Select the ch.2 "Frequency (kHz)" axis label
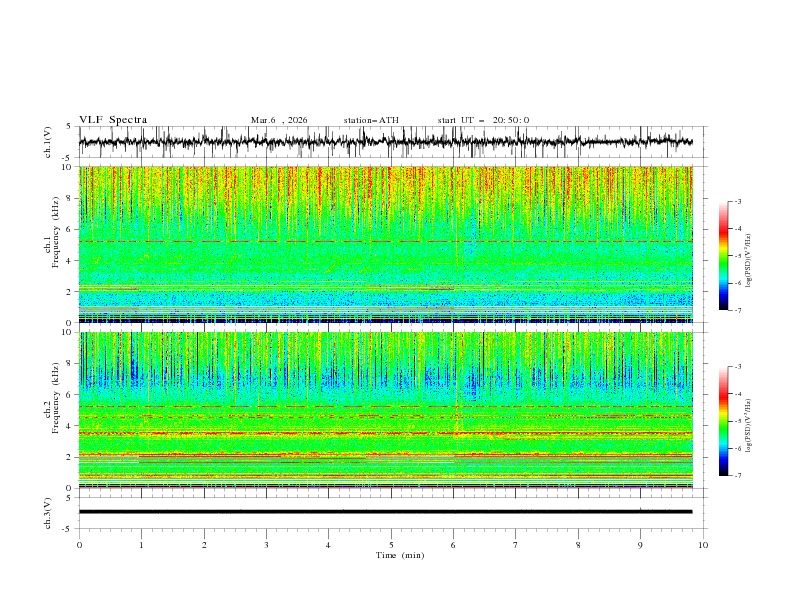 (x=56, y=398)
